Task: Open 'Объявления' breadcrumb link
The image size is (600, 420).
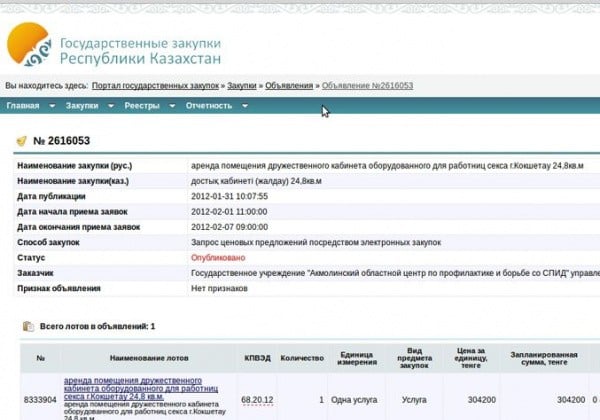Action: [x=287, y=86]
